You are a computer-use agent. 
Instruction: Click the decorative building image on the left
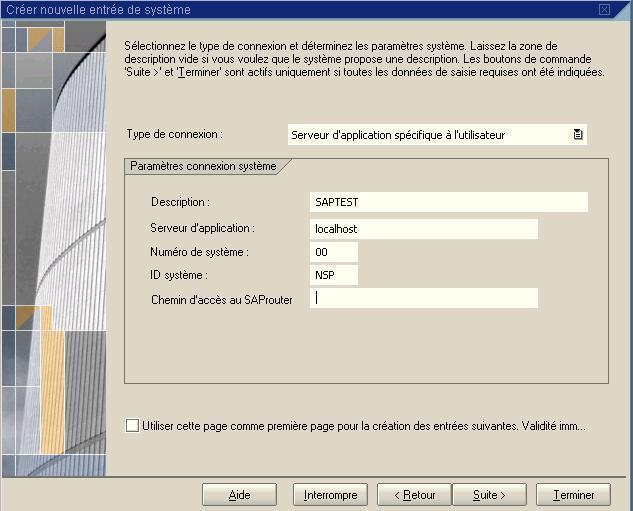[x=52, y=250]
